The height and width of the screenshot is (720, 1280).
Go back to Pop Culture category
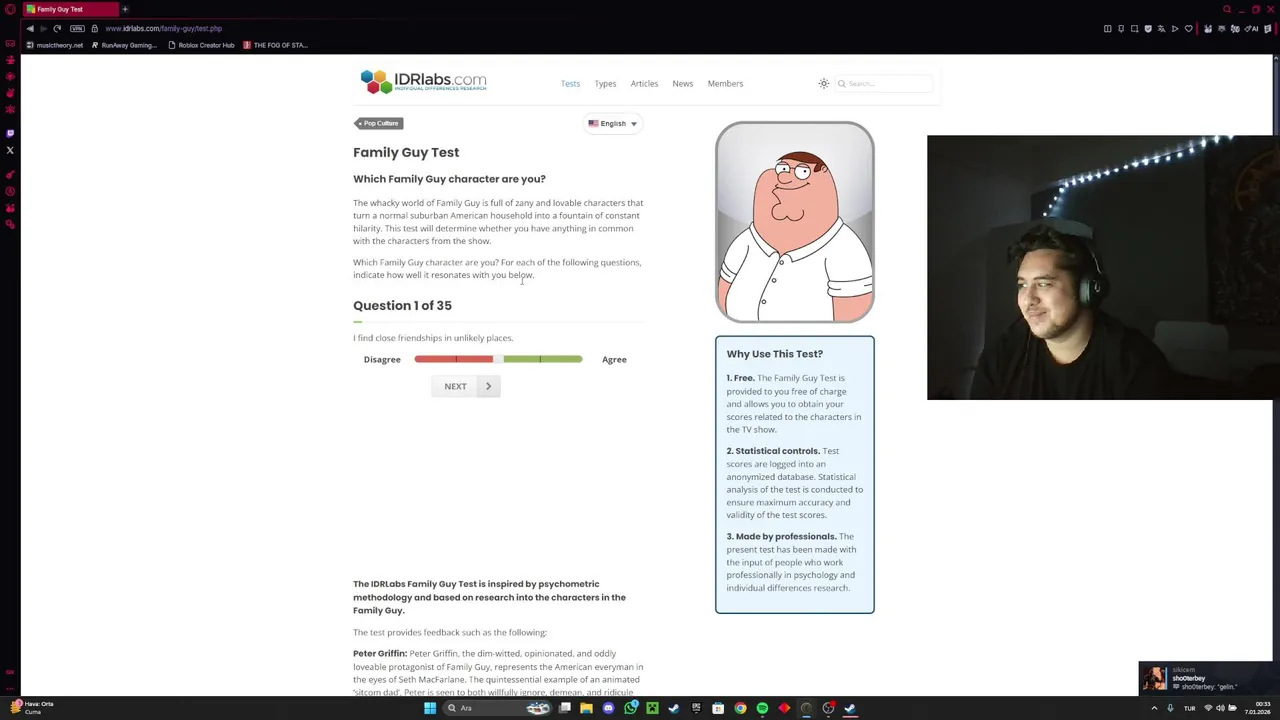(379, 123)
